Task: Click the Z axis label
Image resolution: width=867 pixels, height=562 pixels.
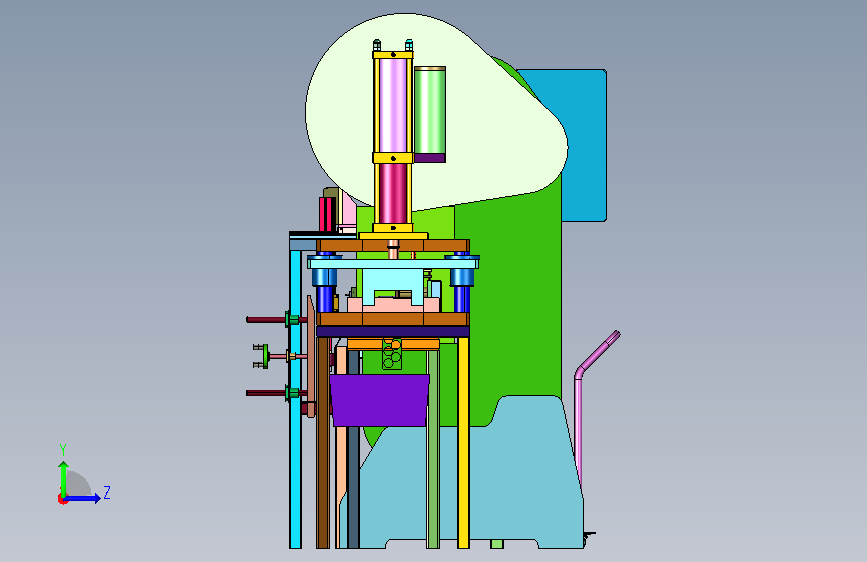Action: click(107, 492)
